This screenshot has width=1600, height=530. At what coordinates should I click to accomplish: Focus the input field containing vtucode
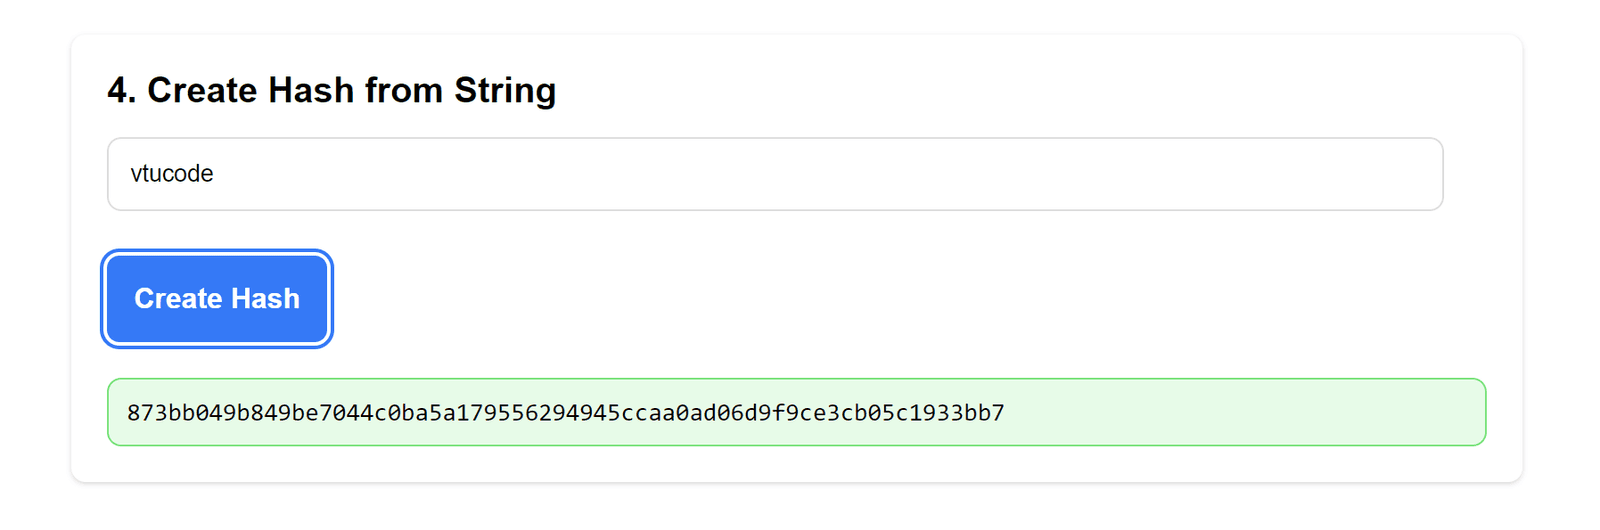(775, 174)
